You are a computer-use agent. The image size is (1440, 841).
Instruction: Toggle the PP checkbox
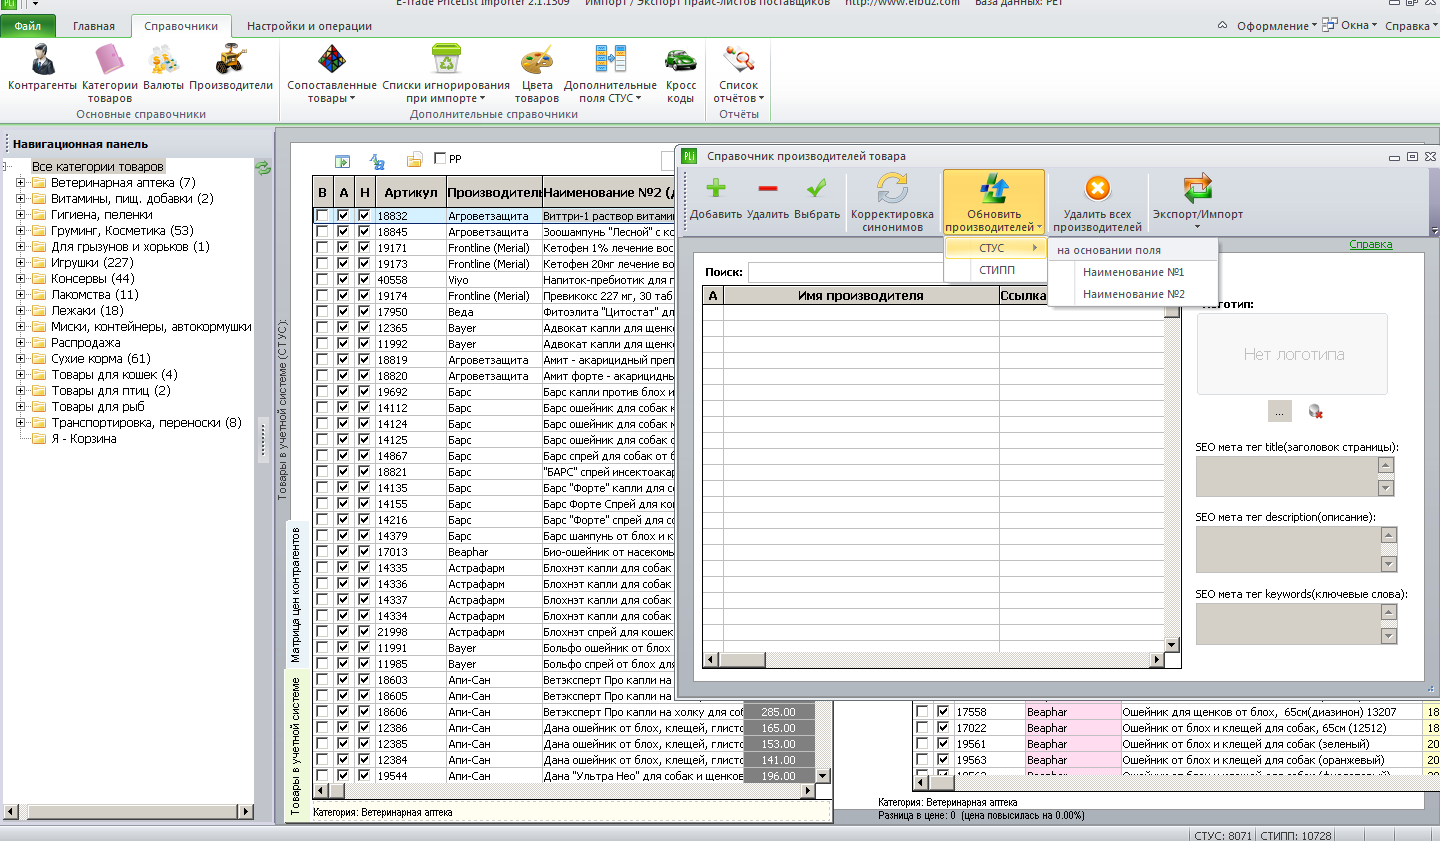point(440,158)
